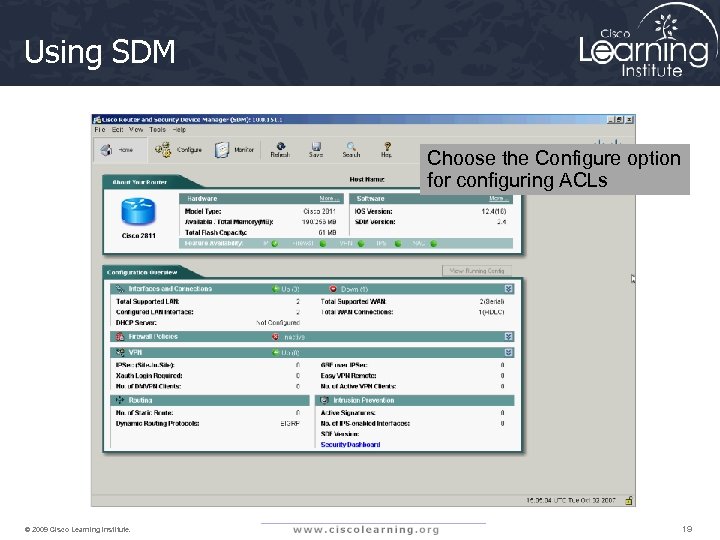The height and width of the screenshot is (540, 720).
Task: Select the Active Signatures label
Action: pyautogui.click(x=348, y=413)
